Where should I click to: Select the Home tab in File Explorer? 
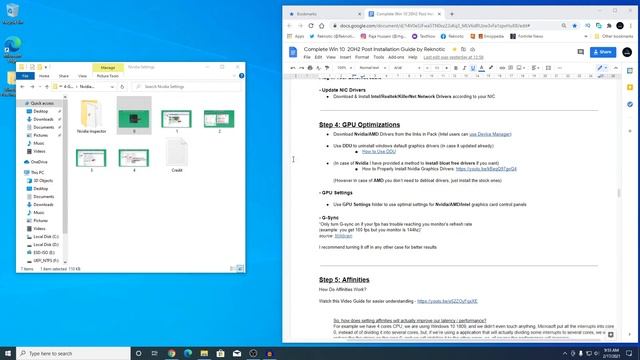point(44,76)
